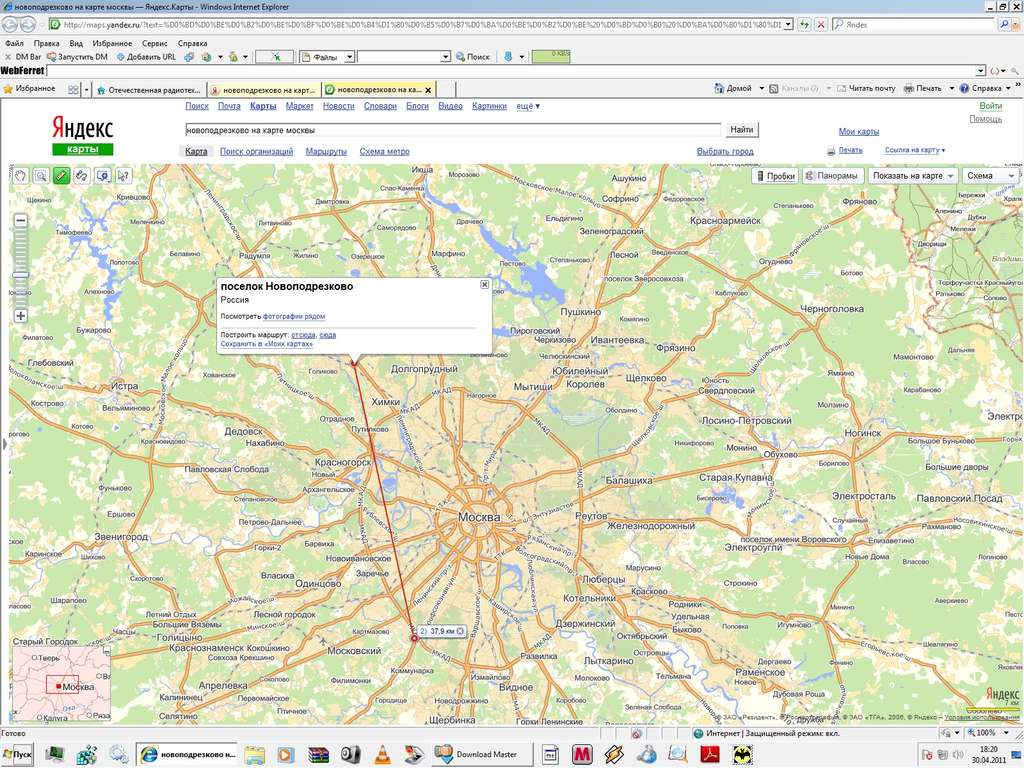Click the Яндекс Карты logo
The image size is (1024, 768).
(82, 135)
